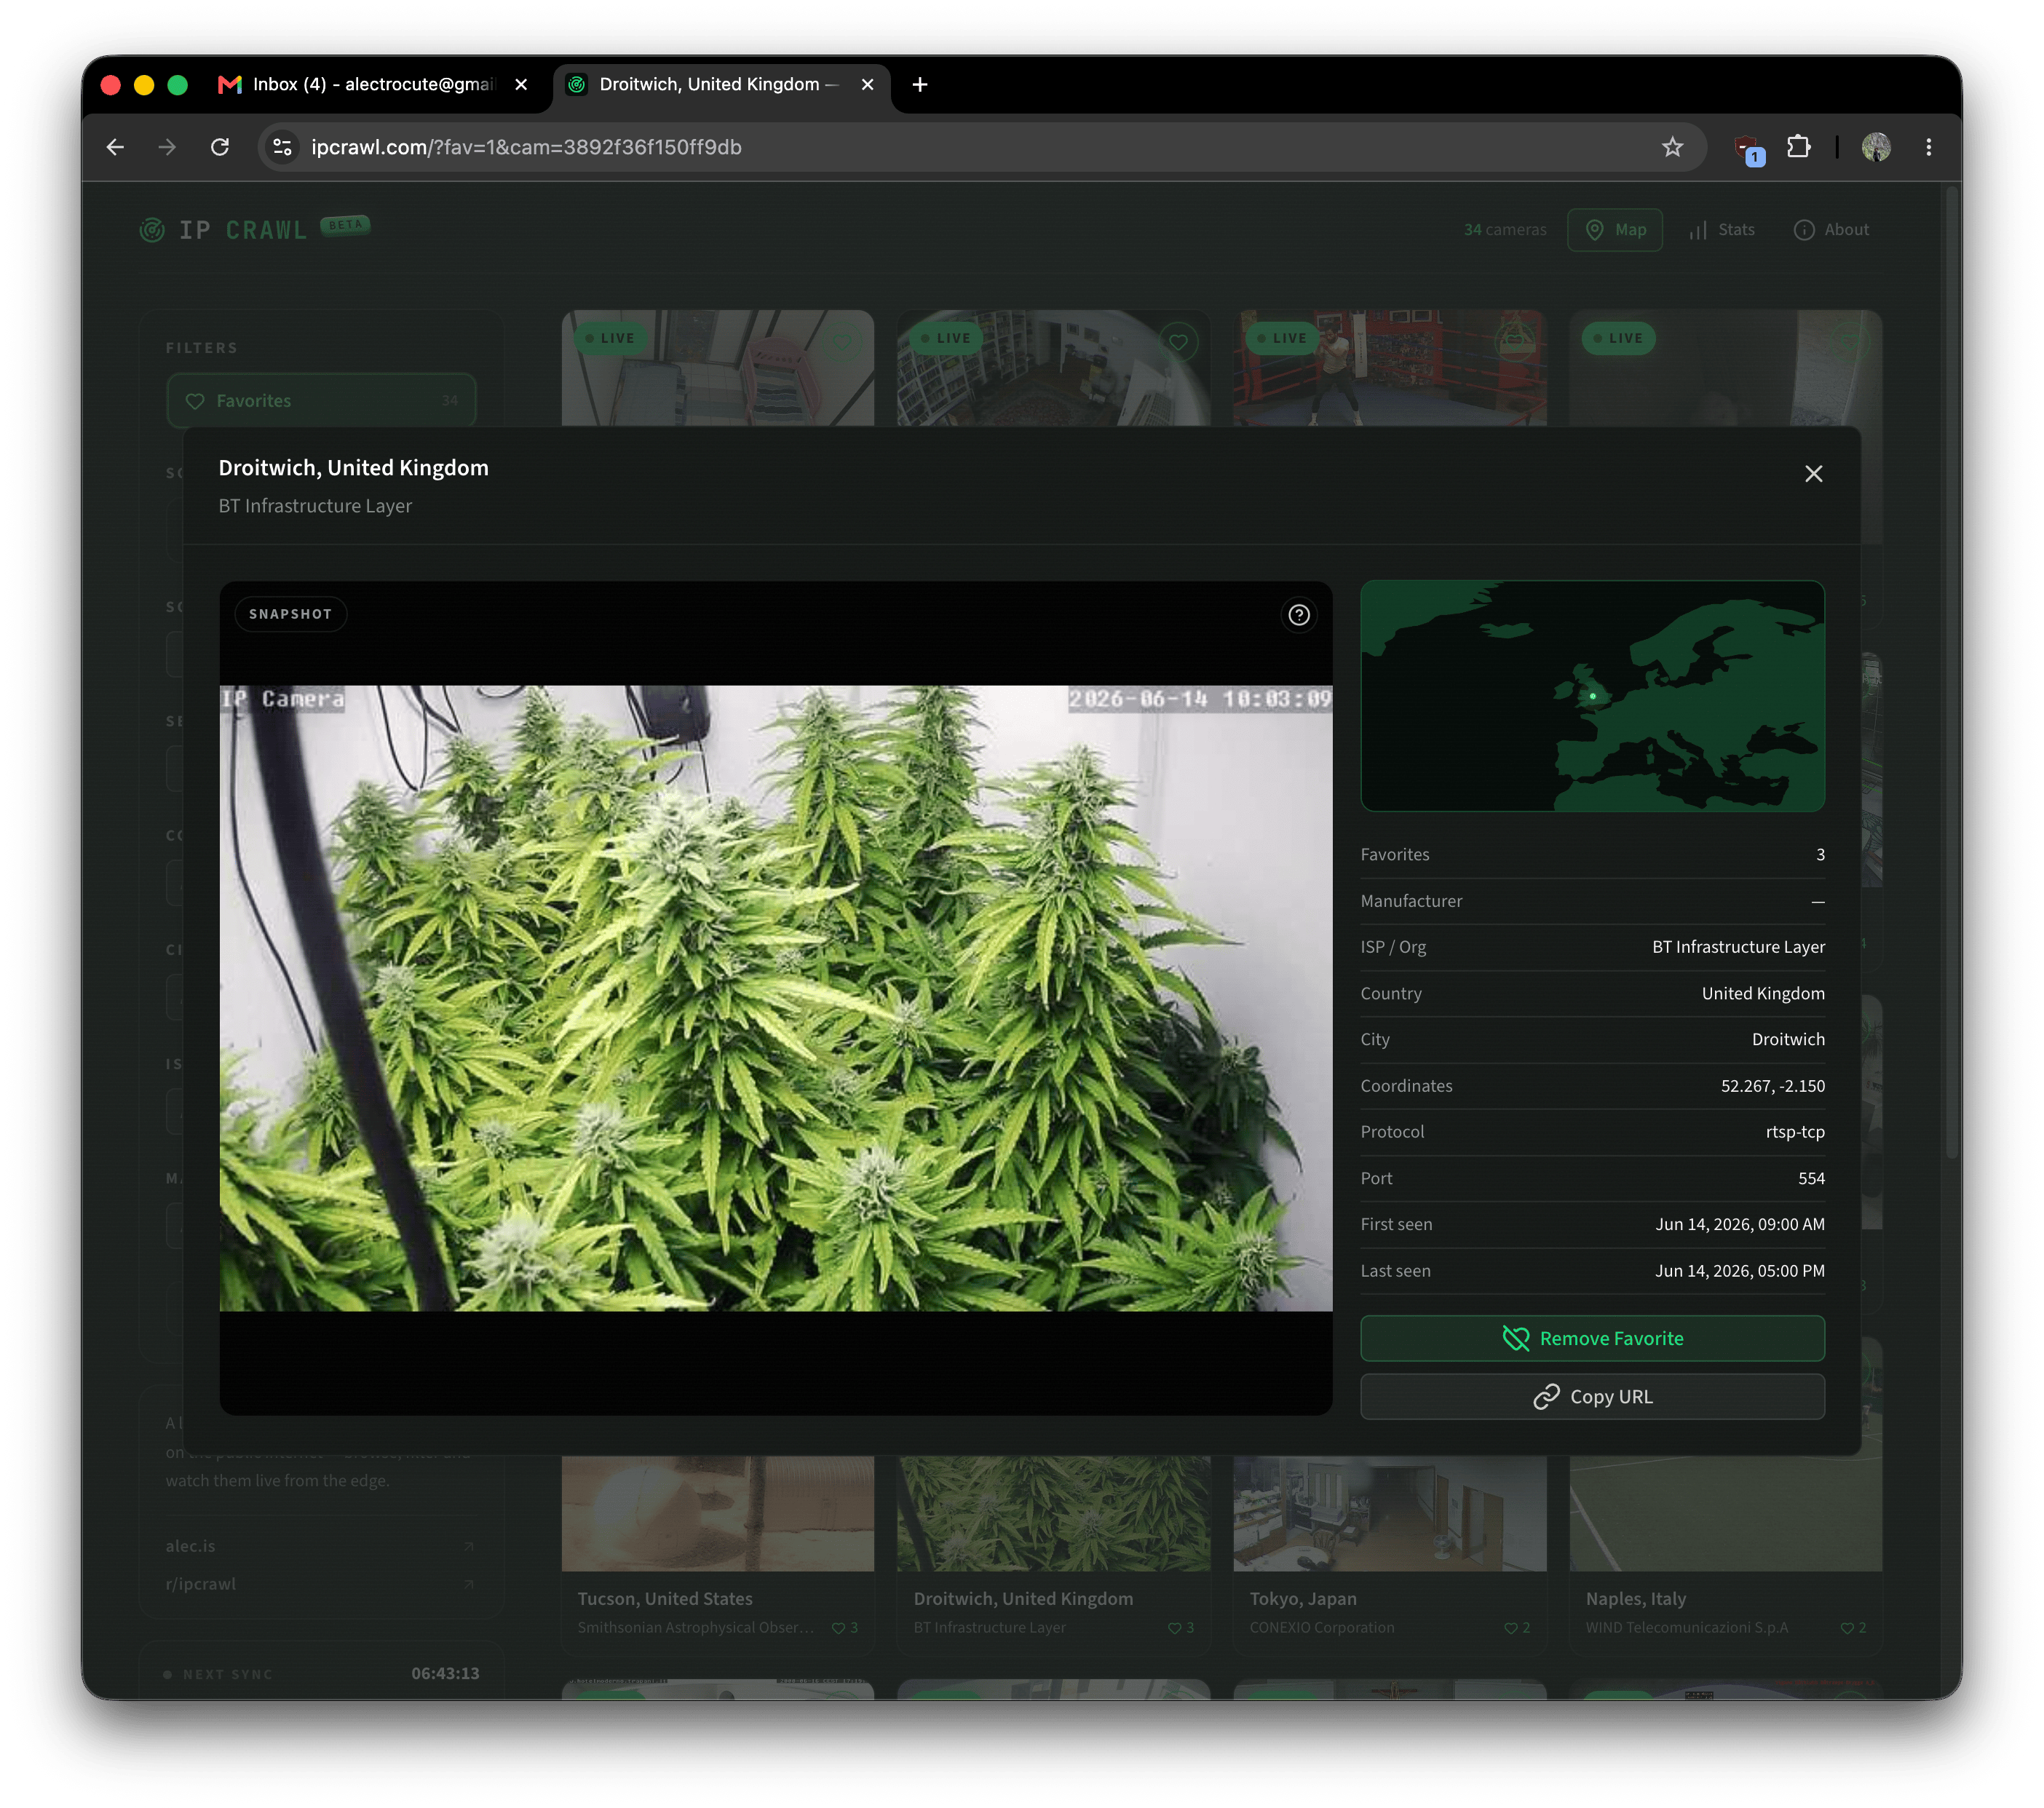This screenshot has height=1808, width=2044.
Task: Click the Country value United Kingdom
Action: (x=1763, y=994)
